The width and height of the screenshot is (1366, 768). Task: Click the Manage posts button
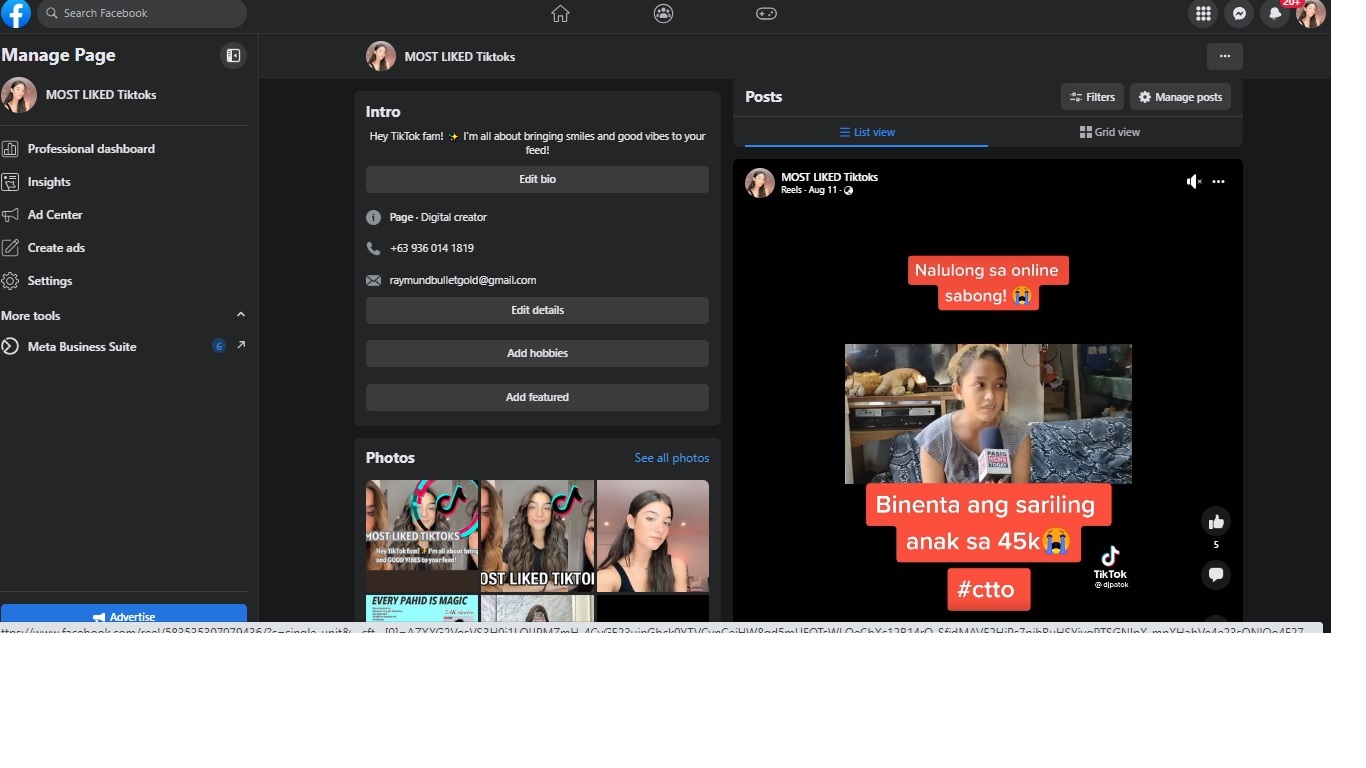coord(1180,97)
